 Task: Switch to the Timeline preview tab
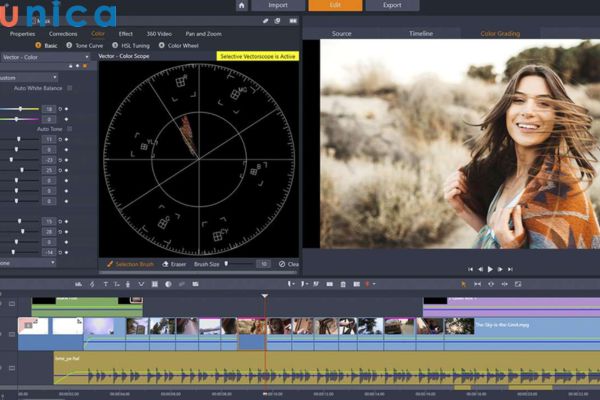point(421,34)
